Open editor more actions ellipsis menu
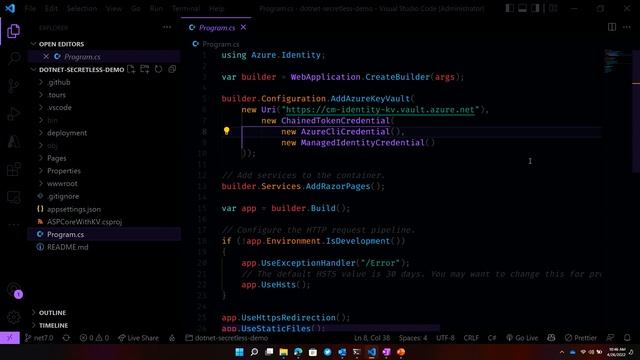 pos(627,27)
